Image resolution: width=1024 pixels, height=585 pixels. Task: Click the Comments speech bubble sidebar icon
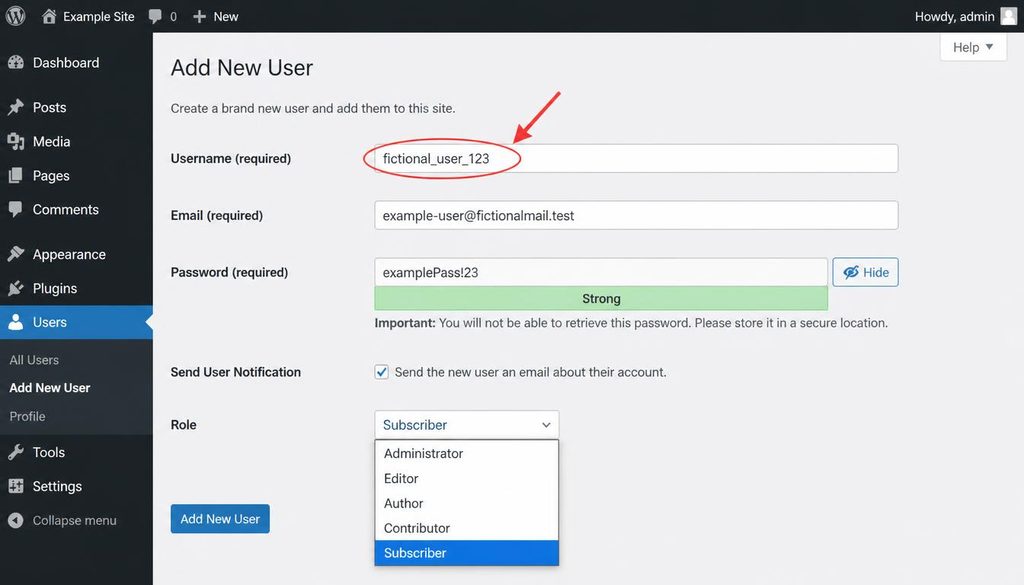click(16, 209)
